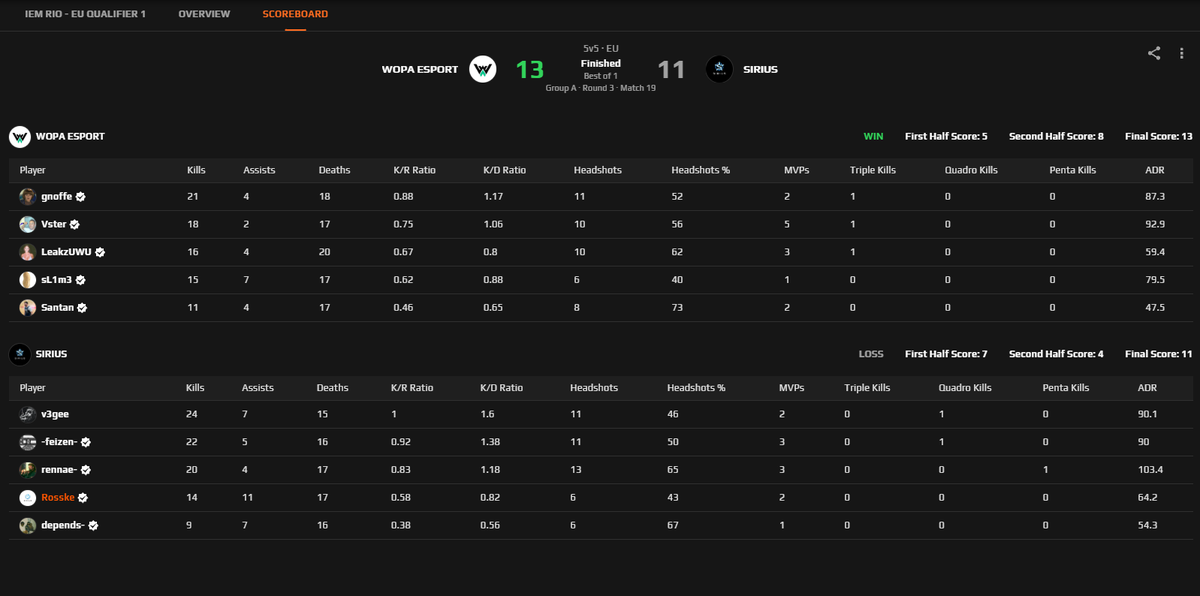Click the WOPA Esport team logo in header
This screenshot has width=1200, height=596.
point(483,69)
